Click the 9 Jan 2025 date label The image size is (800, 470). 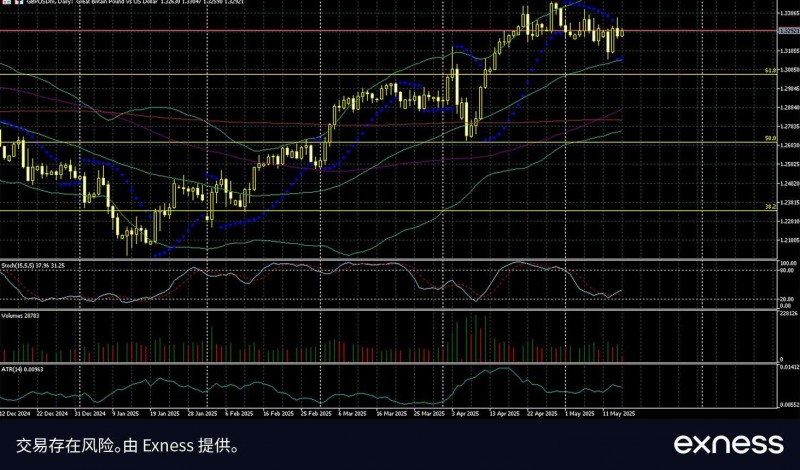(x=126, y=413)
